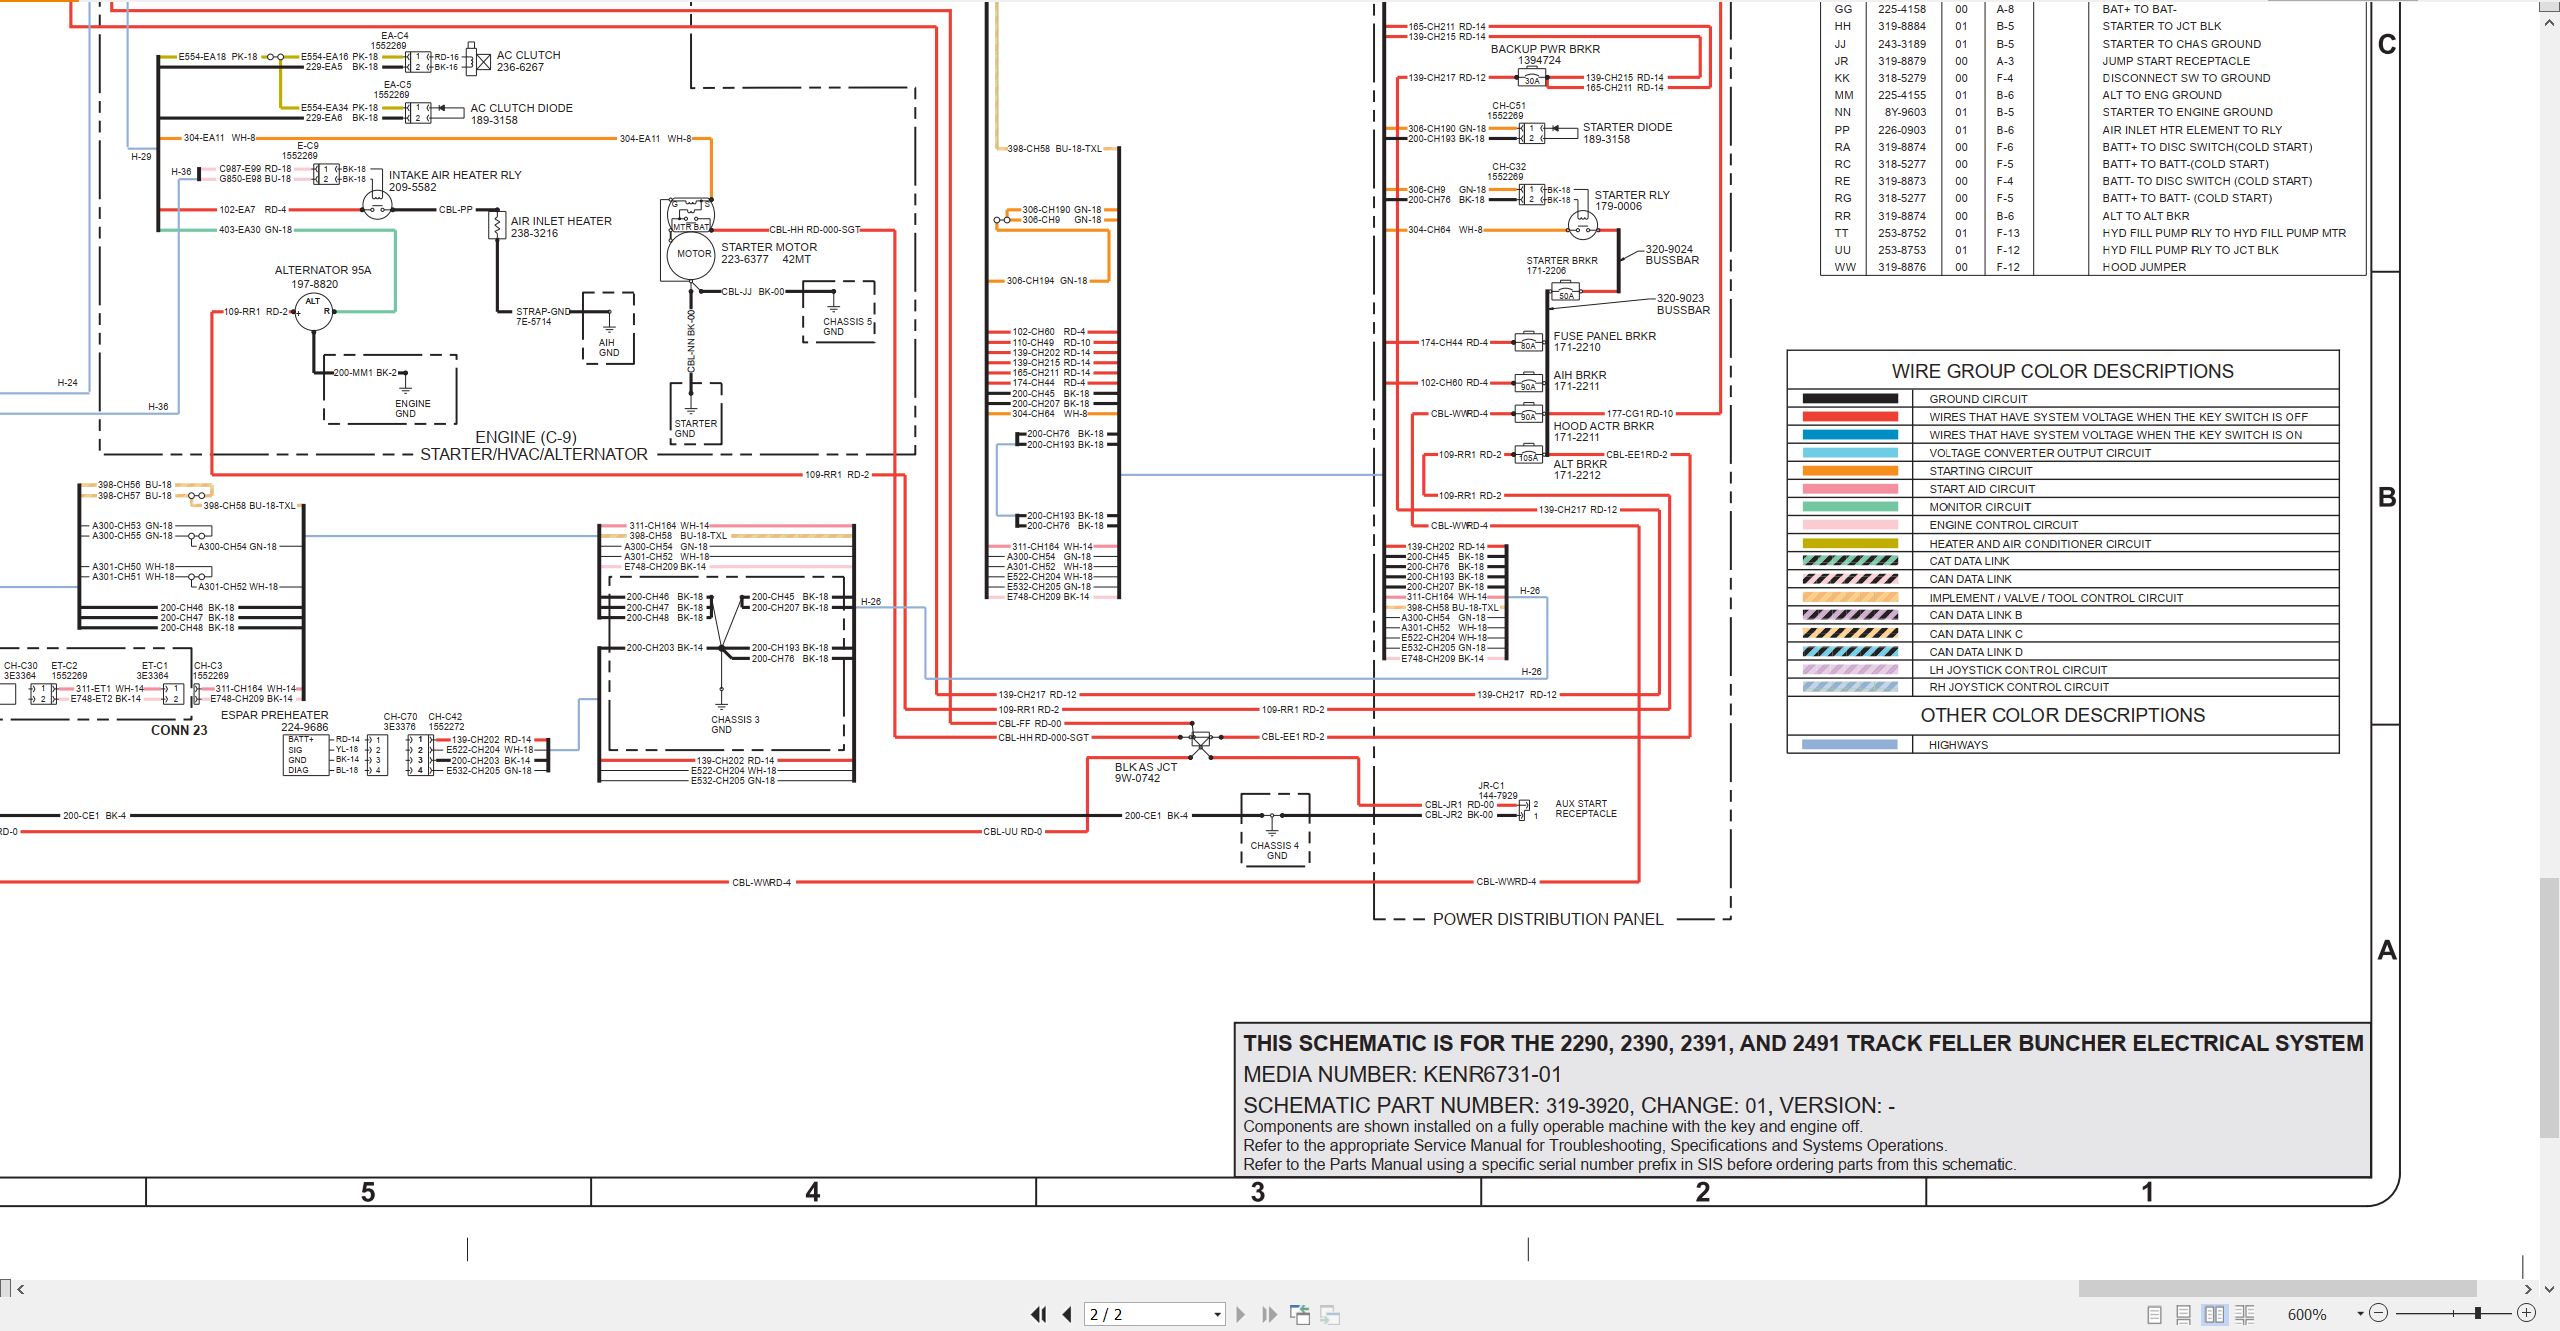
Task: Click WIRE GROUP COLOR DESCRIPTIONS heading
Action: click(2062, 371)
